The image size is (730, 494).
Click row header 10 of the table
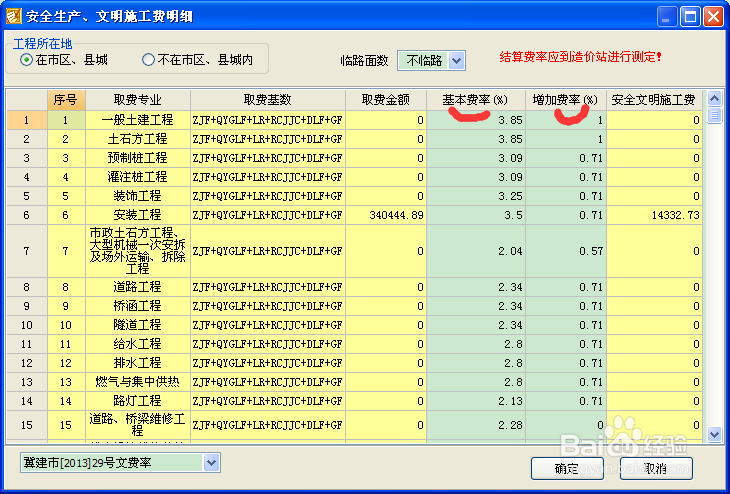(x=27, y=325)
